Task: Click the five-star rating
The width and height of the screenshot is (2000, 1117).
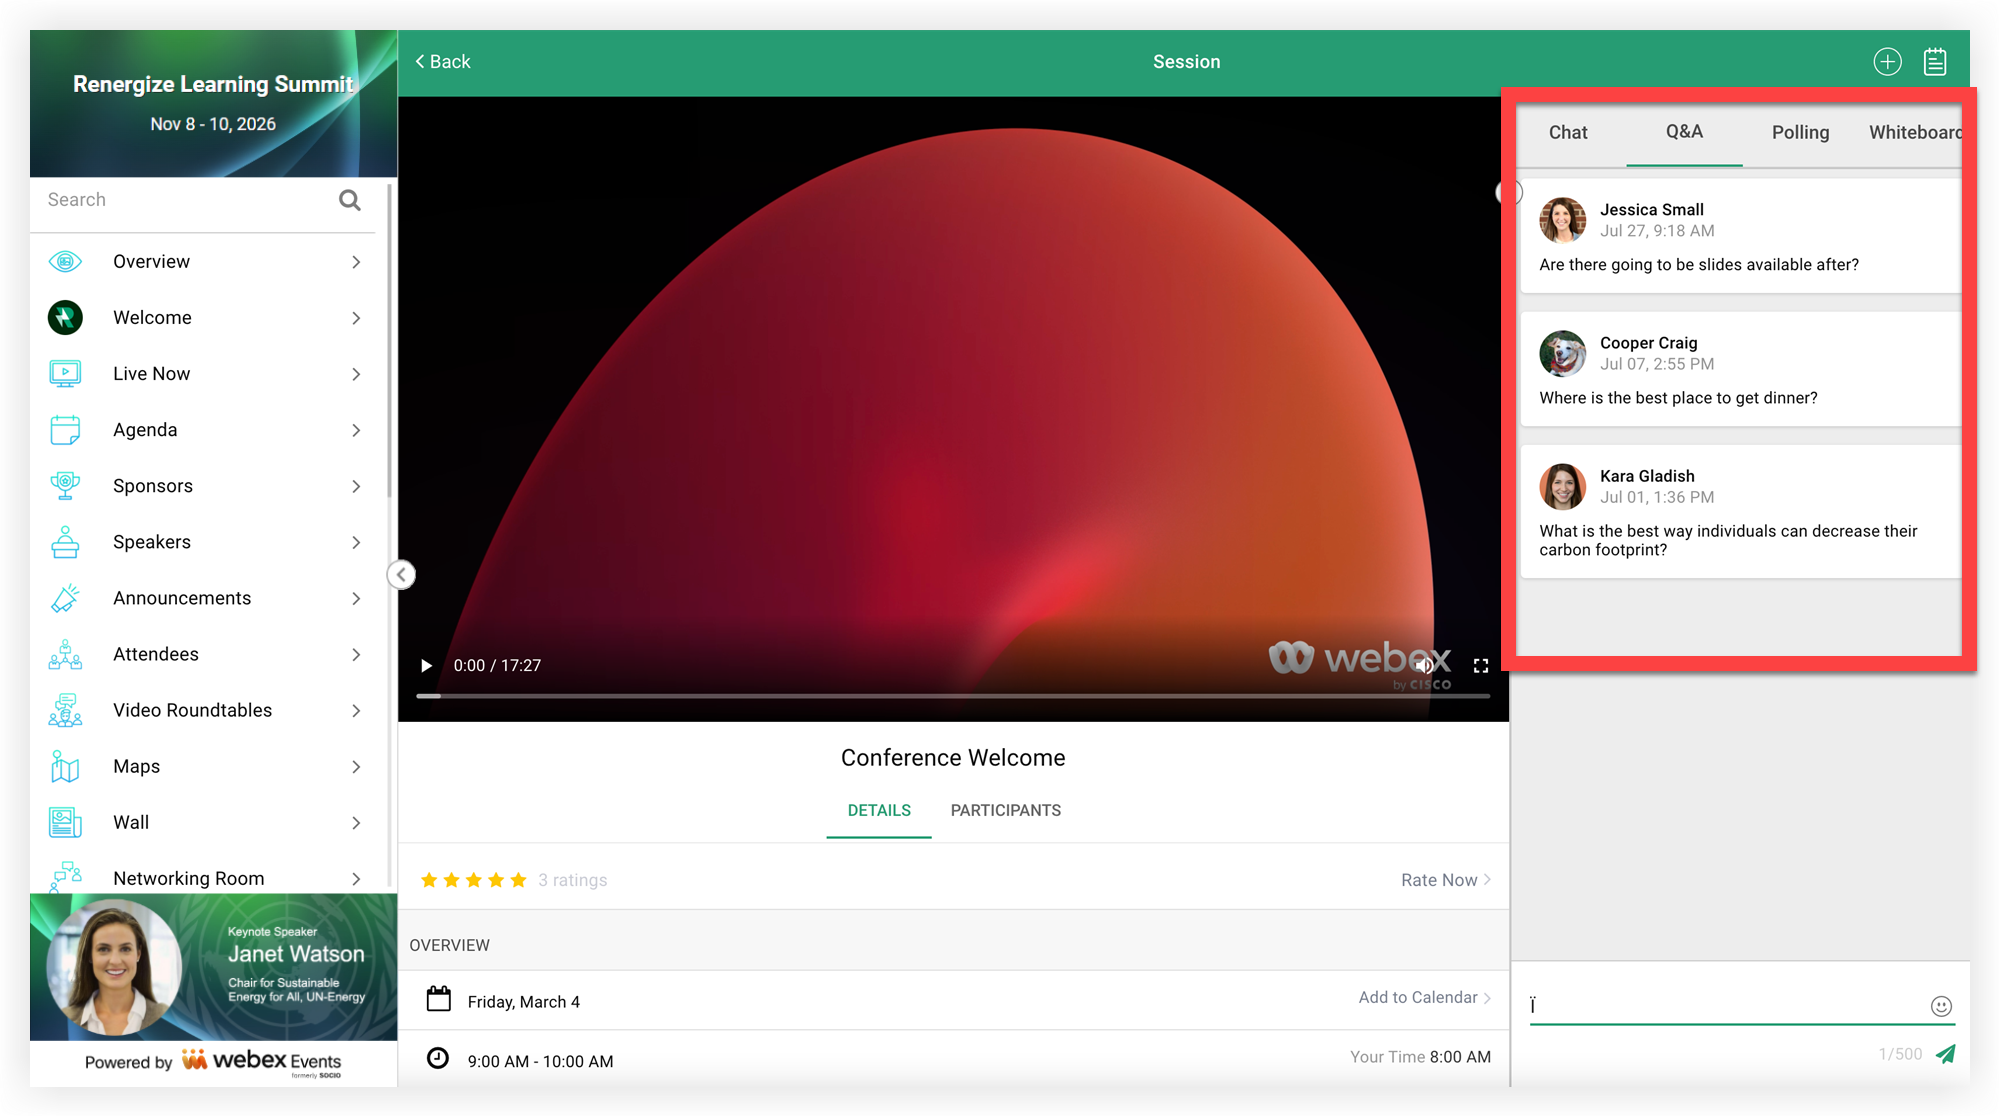Action: pyautogui.click(x=473, y=880)
